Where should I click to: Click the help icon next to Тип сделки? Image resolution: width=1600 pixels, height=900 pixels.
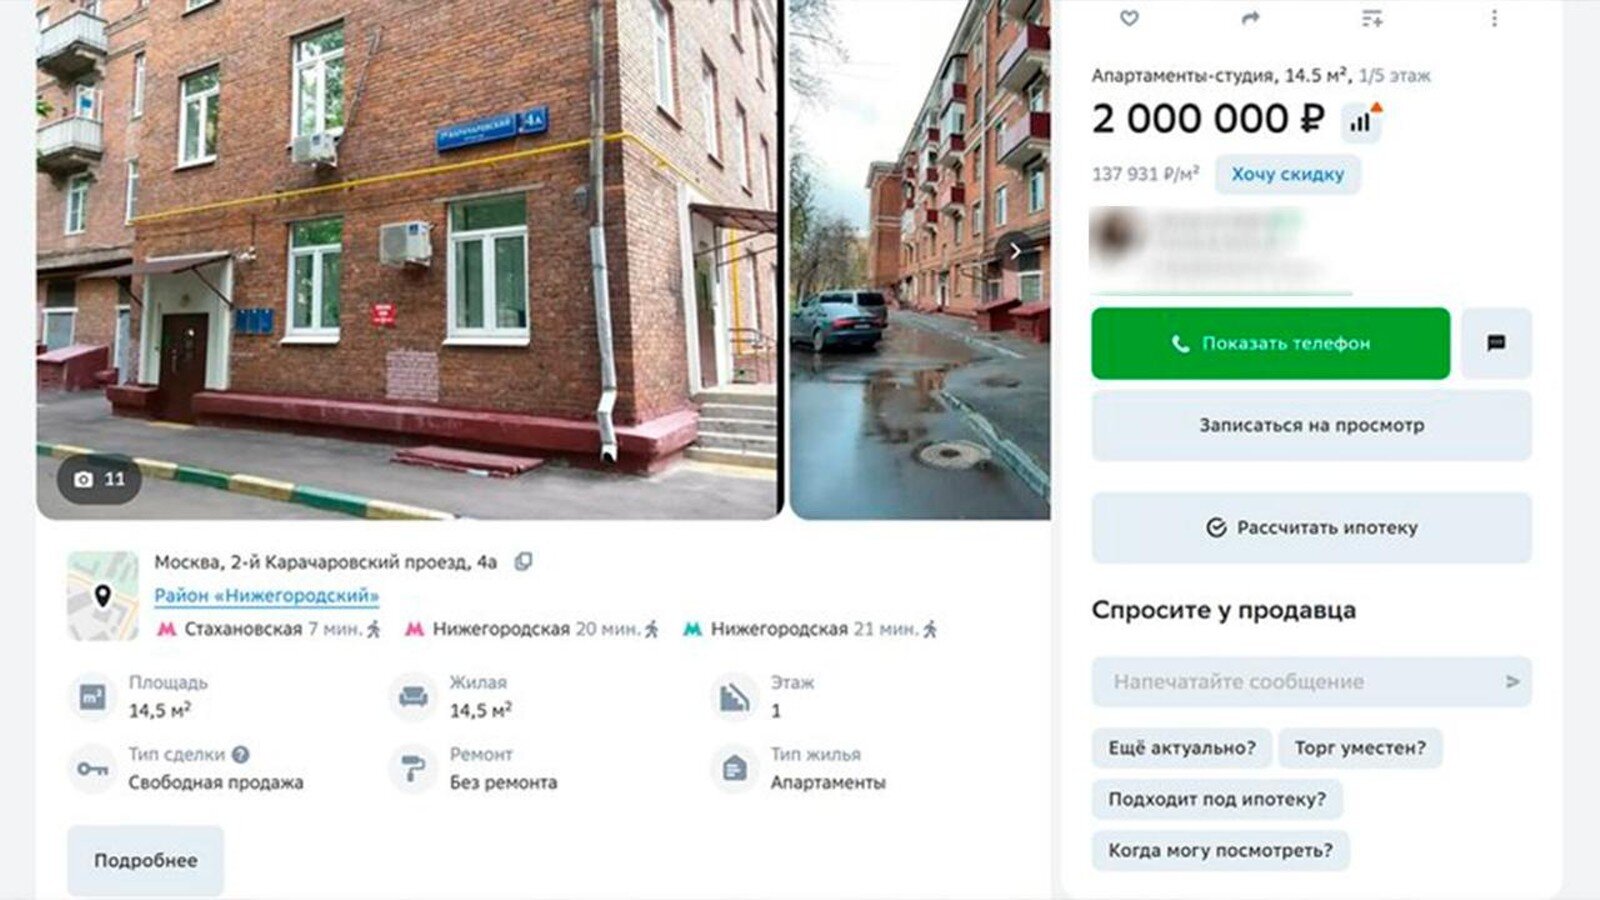coord(241,754)
